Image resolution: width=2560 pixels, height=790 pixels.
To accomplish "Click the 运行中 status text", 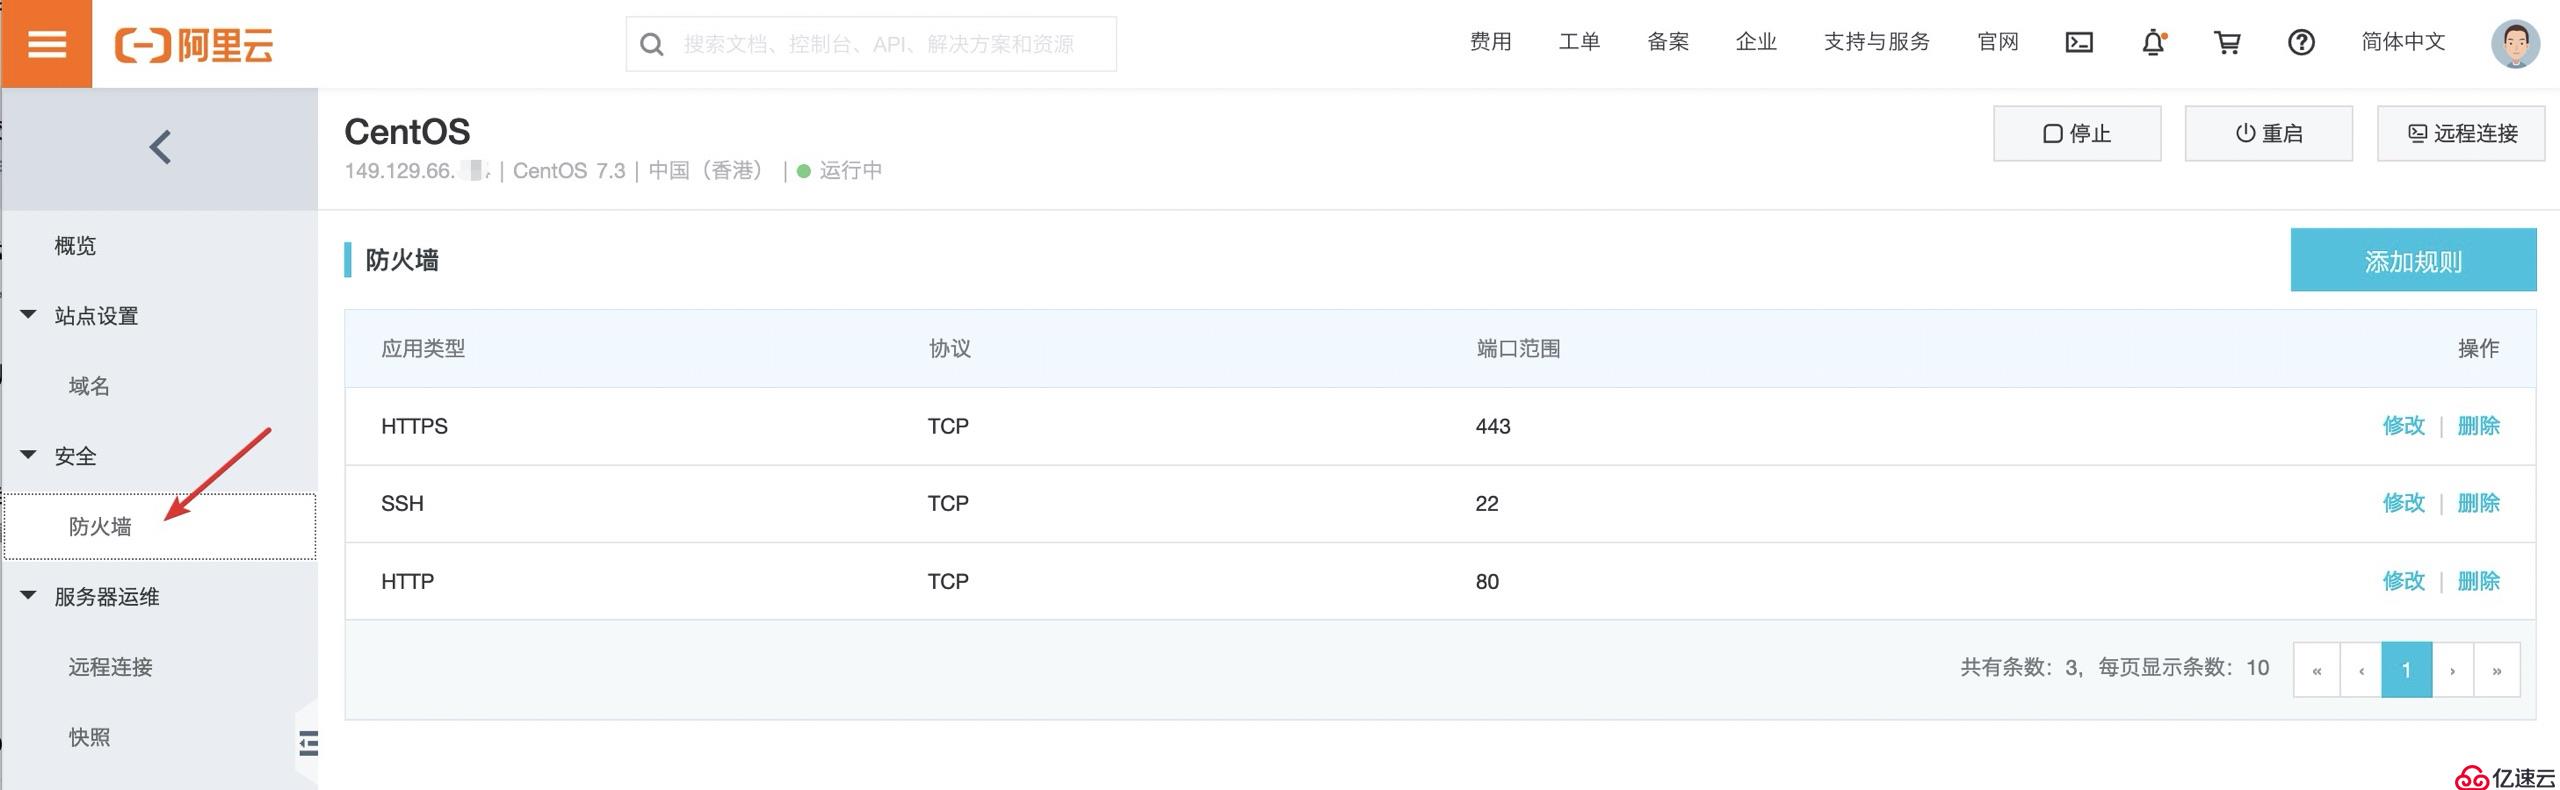I will [850, 170].
